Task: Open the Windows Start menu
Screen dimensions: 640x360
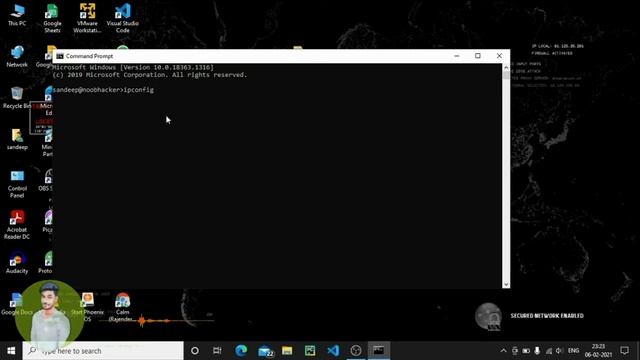Action: pos(11,351)
